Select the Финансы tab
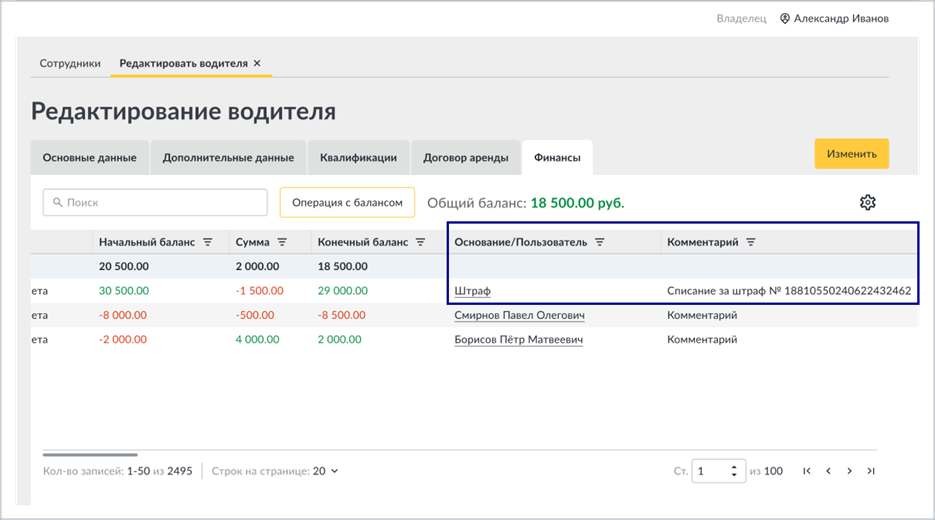 pos(557,157)
